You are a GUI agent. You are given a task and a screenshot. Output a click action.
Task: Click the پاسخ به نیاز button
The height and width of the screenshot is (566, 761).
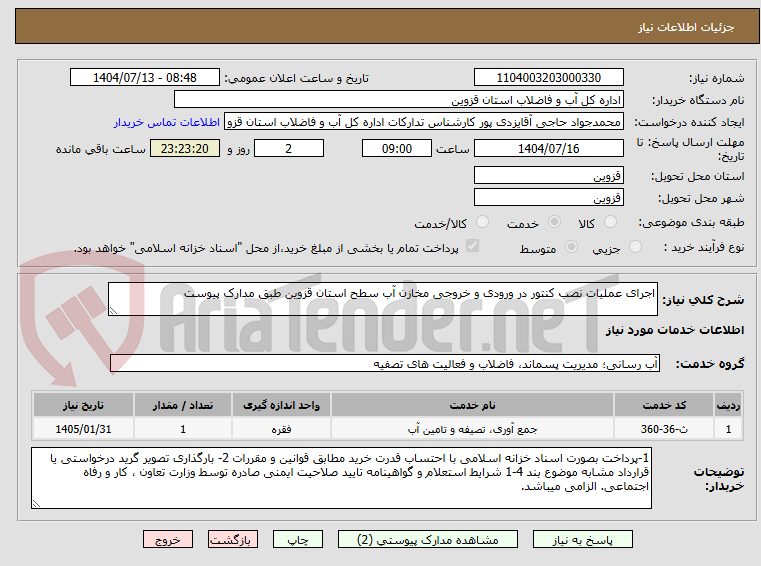[582, 539]
